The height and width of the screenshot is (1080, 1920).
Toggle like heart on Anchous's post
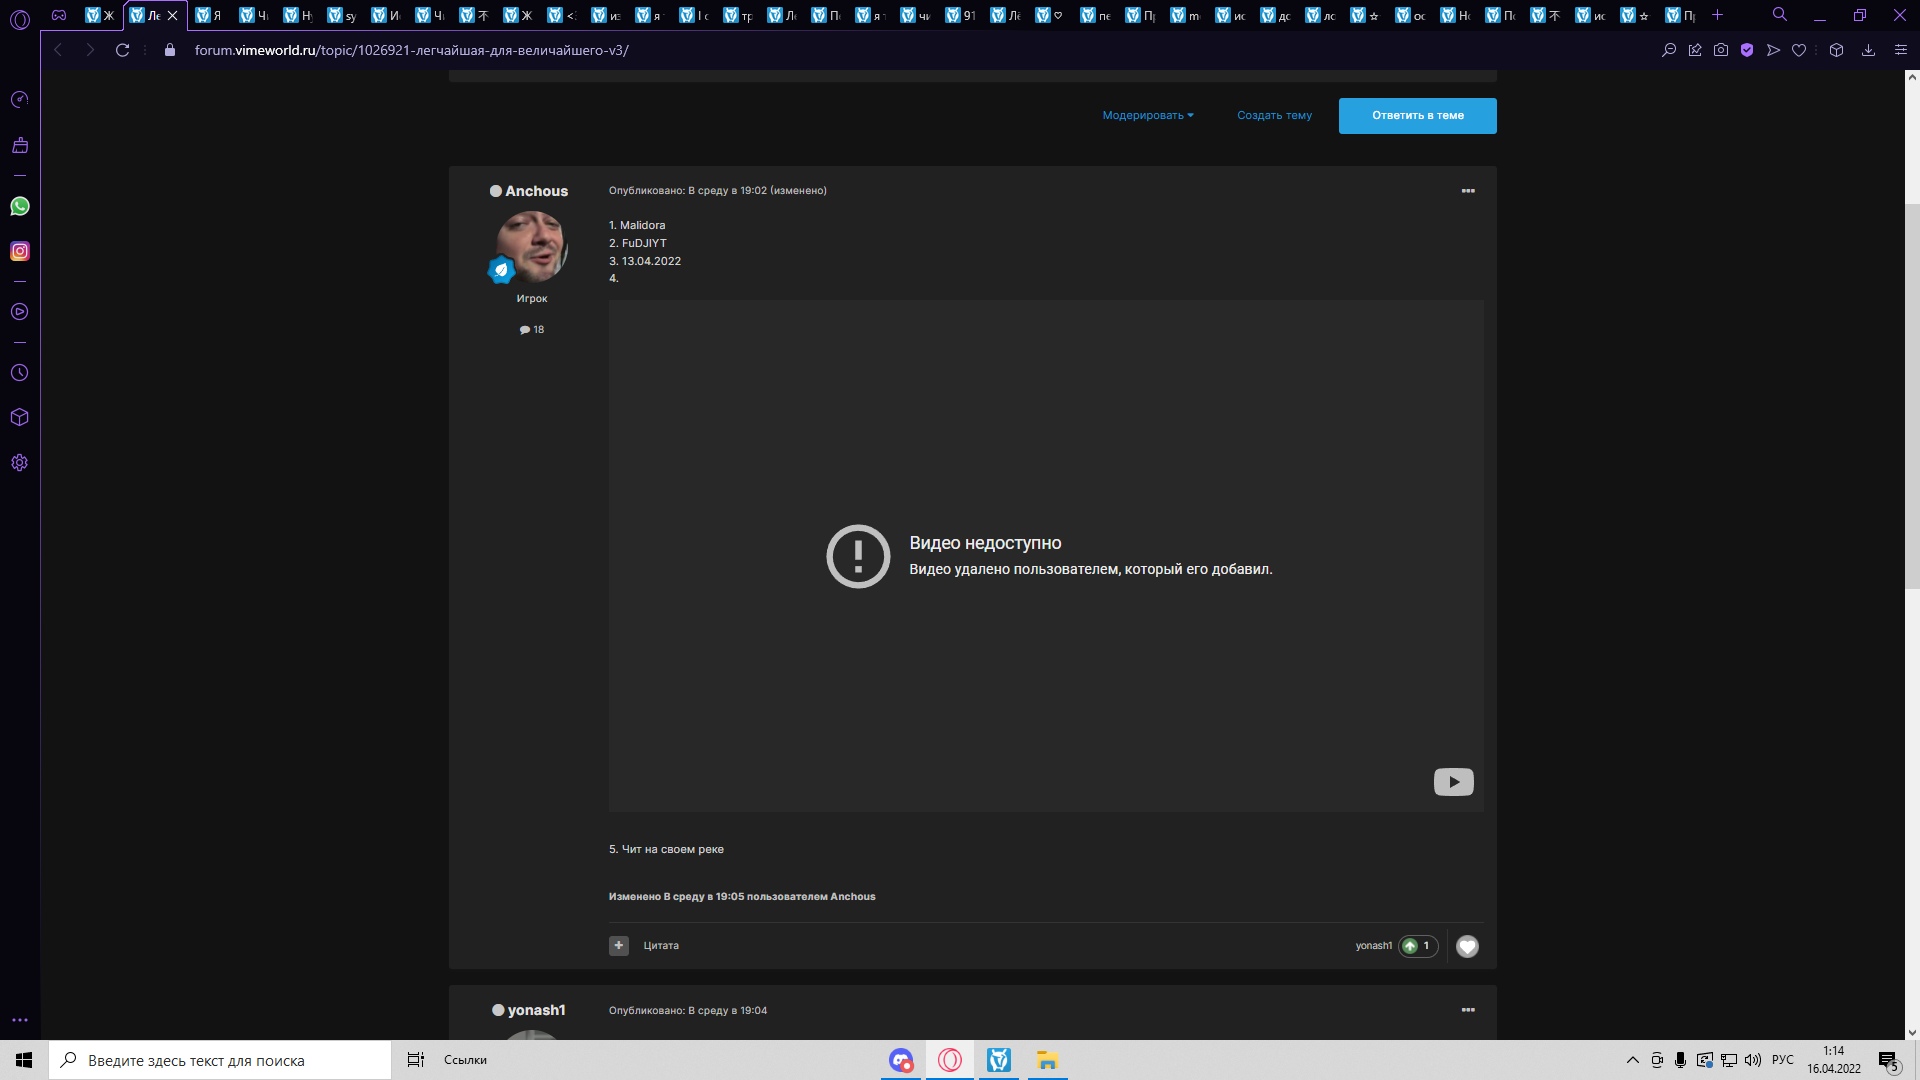[x=1467, y=946]
